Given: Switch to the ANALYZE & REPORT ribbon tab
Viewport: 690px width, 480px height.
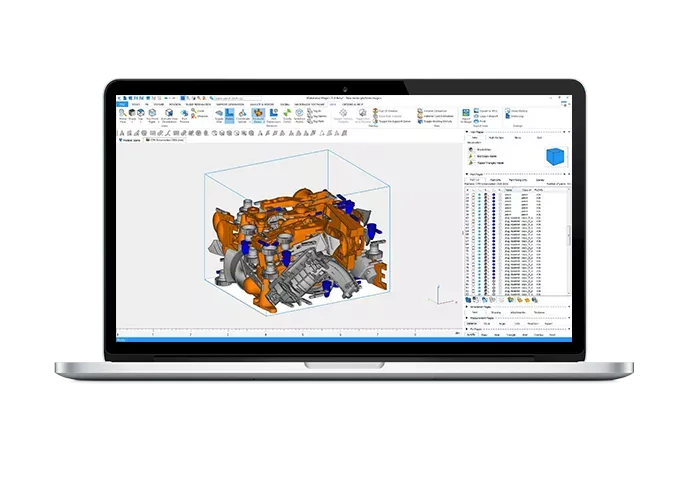Looking at the screenshot, I should point(262,105).
